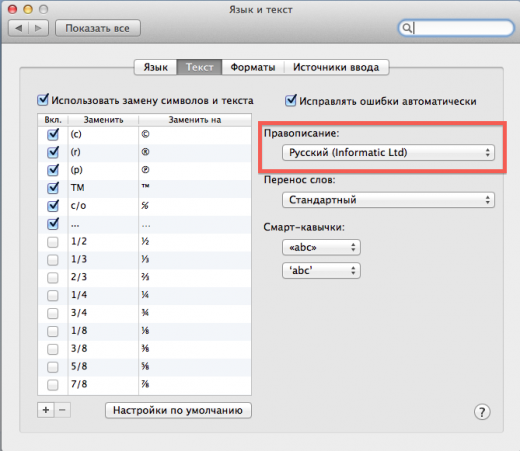Click the Показать все button
Screen dimensions: 520x451
pyautogui.click(x=98, y=28)
